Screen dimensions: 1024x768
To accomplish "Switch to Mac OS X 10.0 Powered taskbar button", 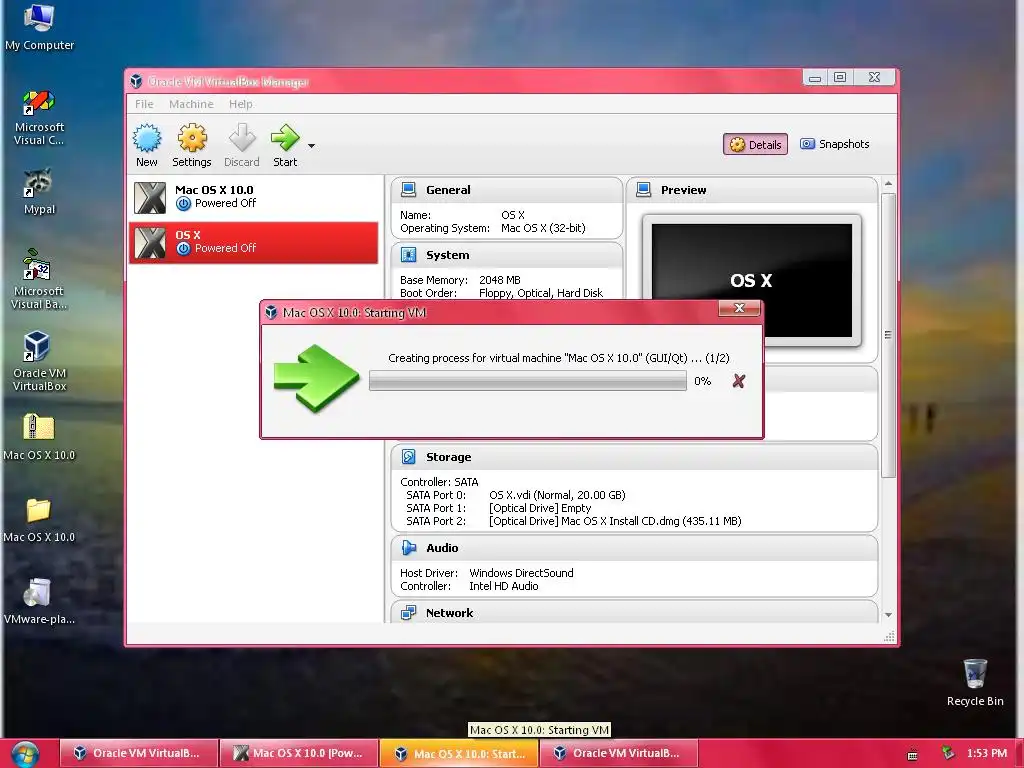I will click(x=298, y=753).
